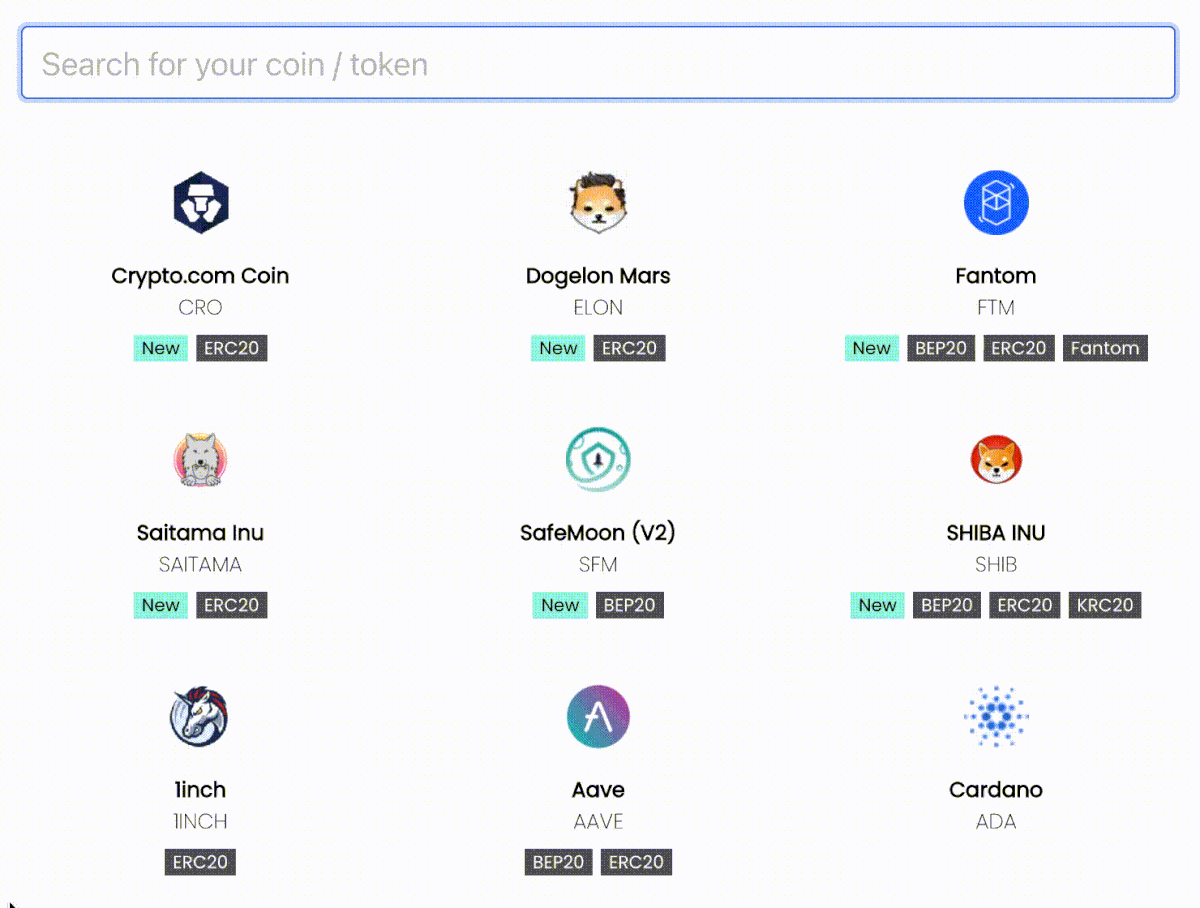Image resolution: width=1200 pixels, height=908 pixels.
Task: Click the ERC20 tag under Saitama Inu
Action: coord(232,605)
